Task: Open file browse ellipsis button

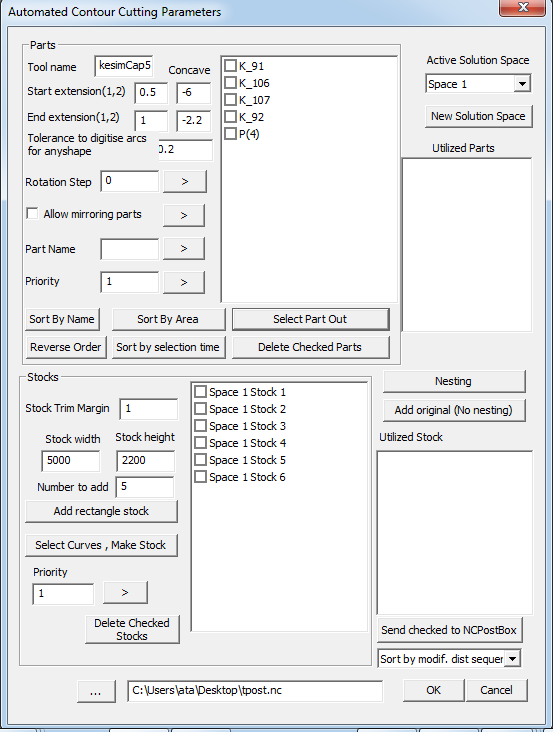Action: (96, 691)
